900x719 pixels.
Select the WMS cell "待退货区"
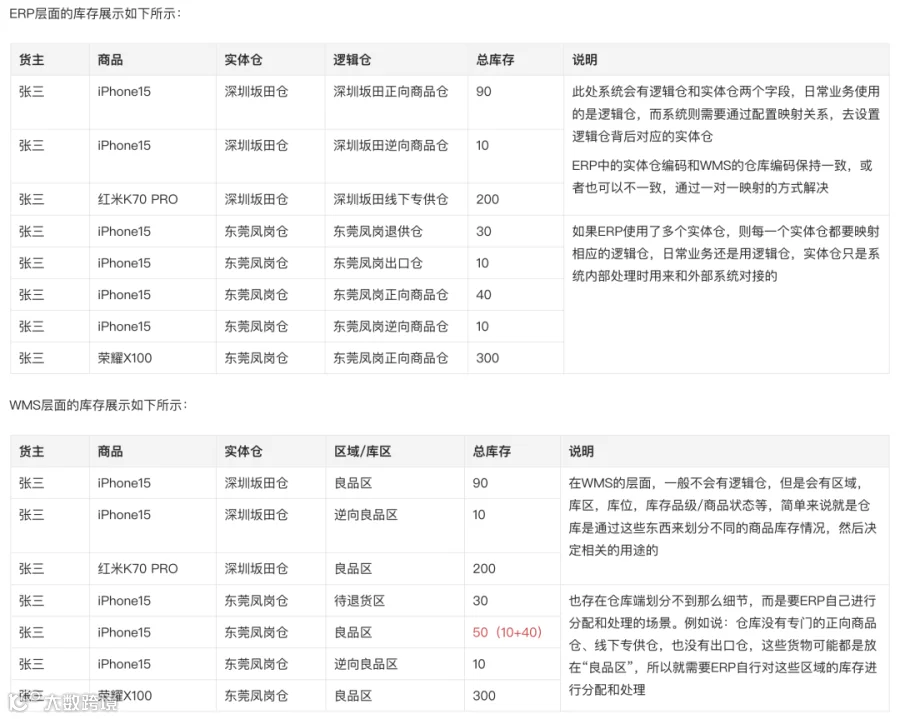pos(359,601)
